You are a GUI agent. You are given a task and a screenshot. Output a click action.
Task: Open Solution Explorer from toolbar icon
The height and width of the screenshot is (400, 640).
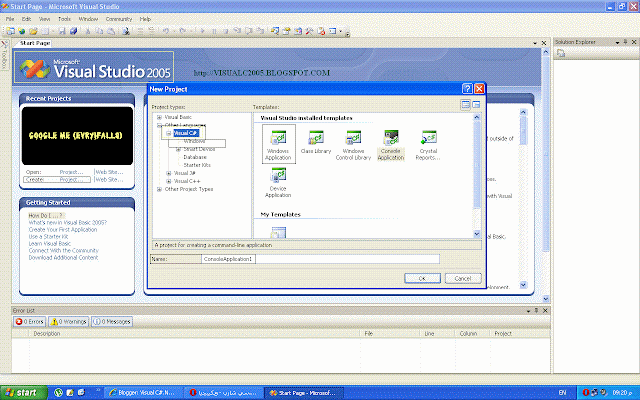tap(275, 31)
